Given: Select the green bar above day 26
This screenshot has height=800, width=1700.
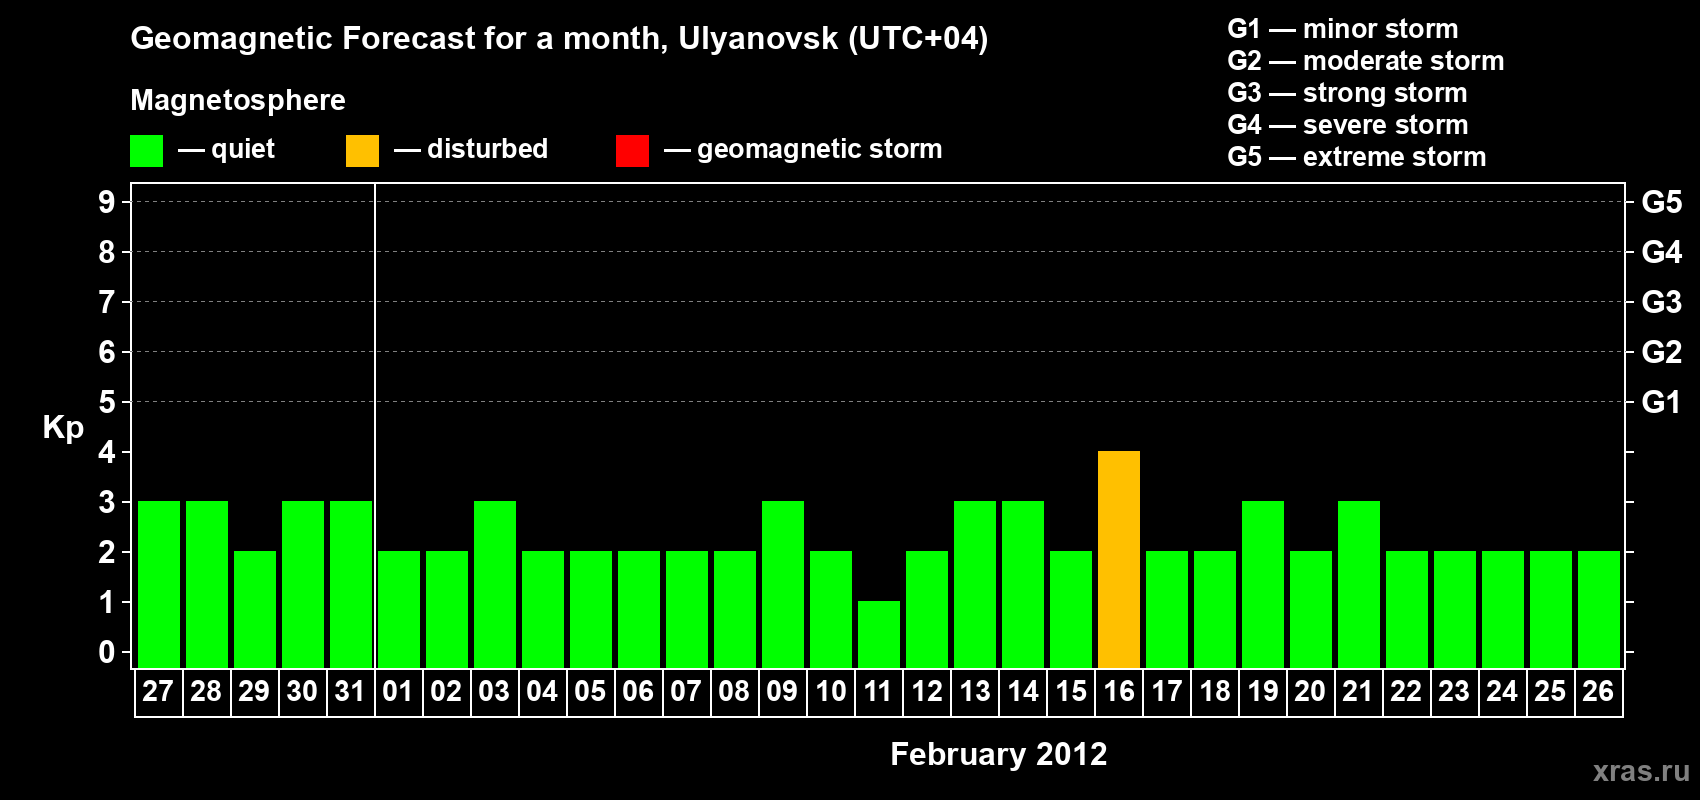Looking at the screenshot, I should tap(1598, 609).
